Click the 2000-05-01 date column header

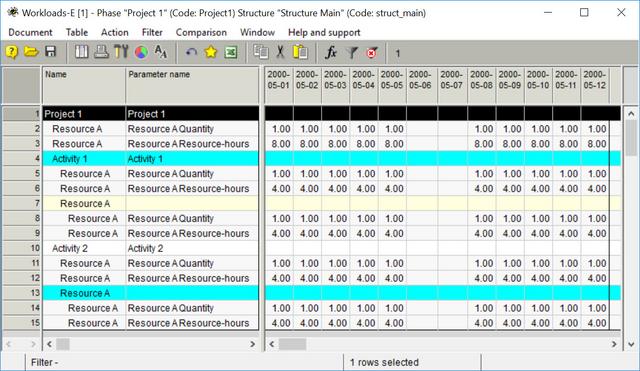pos(279,85)
